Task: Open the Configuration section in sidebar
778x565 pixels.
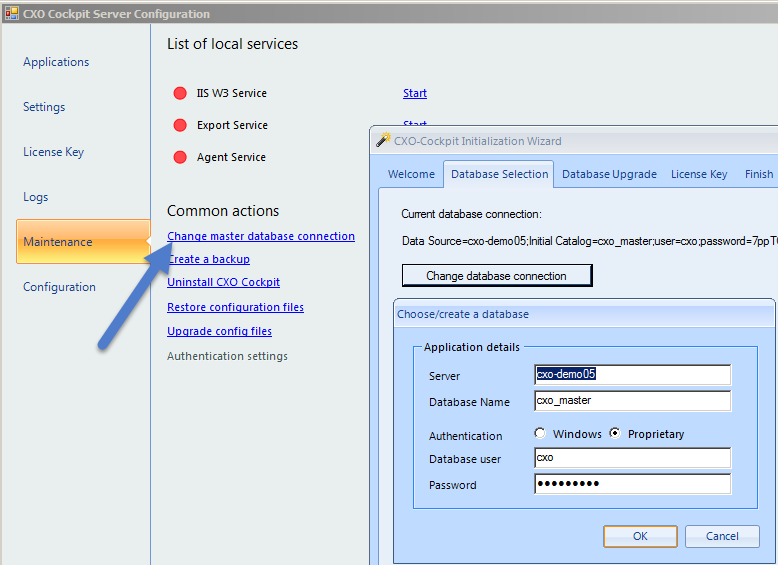Action: (60, 287)
